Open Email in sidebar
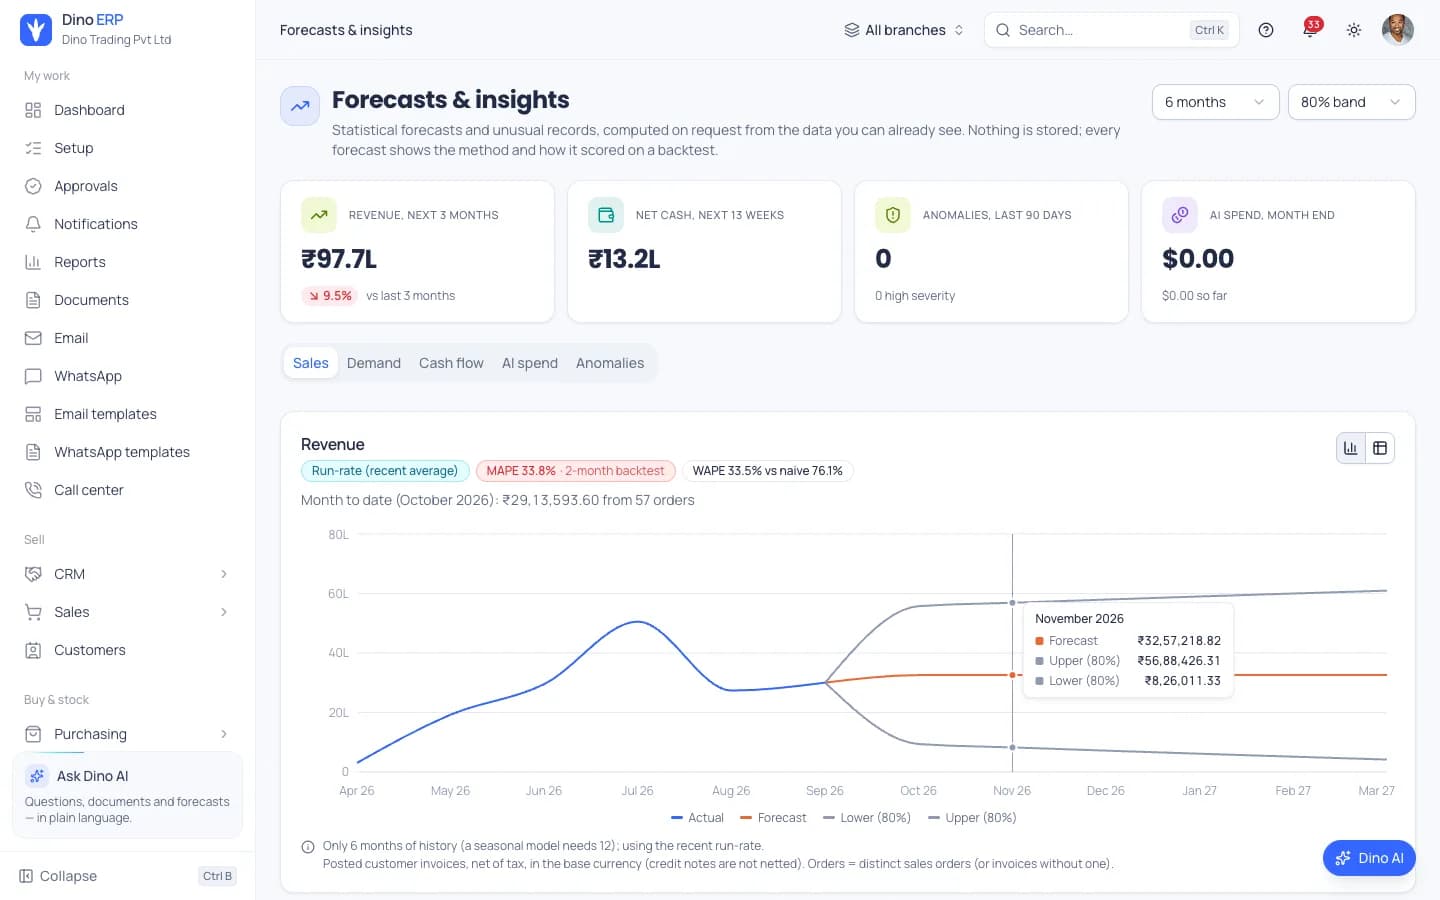 (x=127, y=338)
